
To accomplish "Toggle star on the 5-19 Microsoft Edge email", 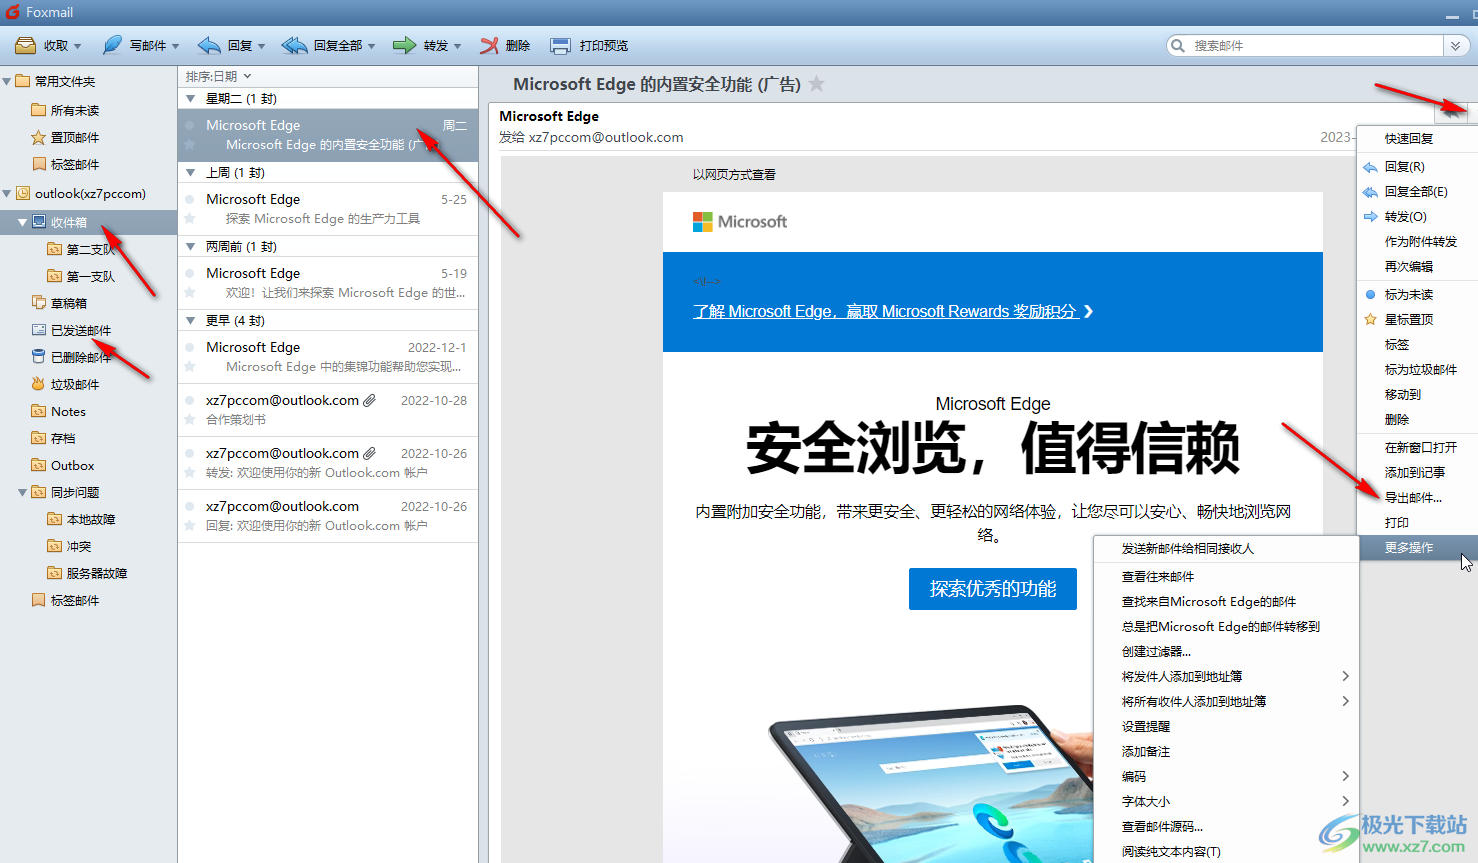I will click(x=190, y=292).
